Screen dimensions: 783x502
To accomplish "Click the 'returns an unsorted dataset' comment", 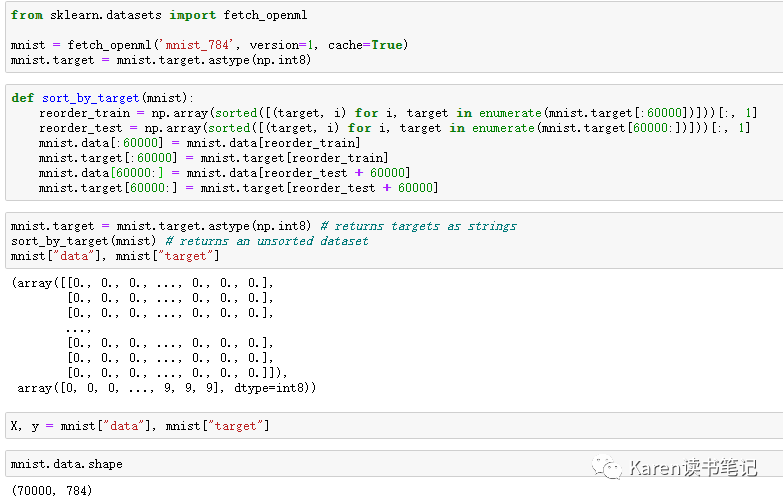I will pos(267,241).
